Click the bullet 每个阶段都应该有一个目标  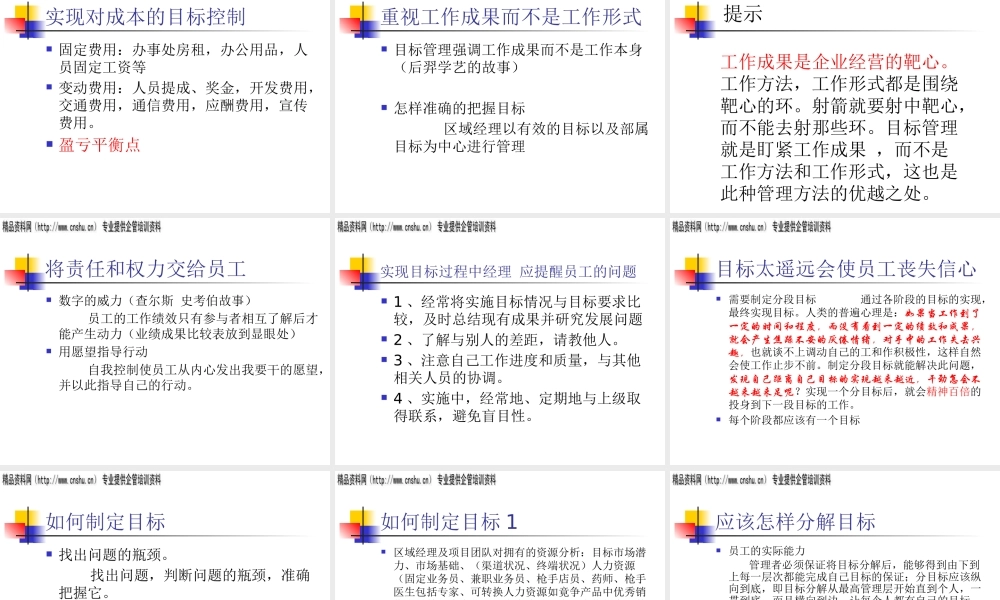pos(794,420)
